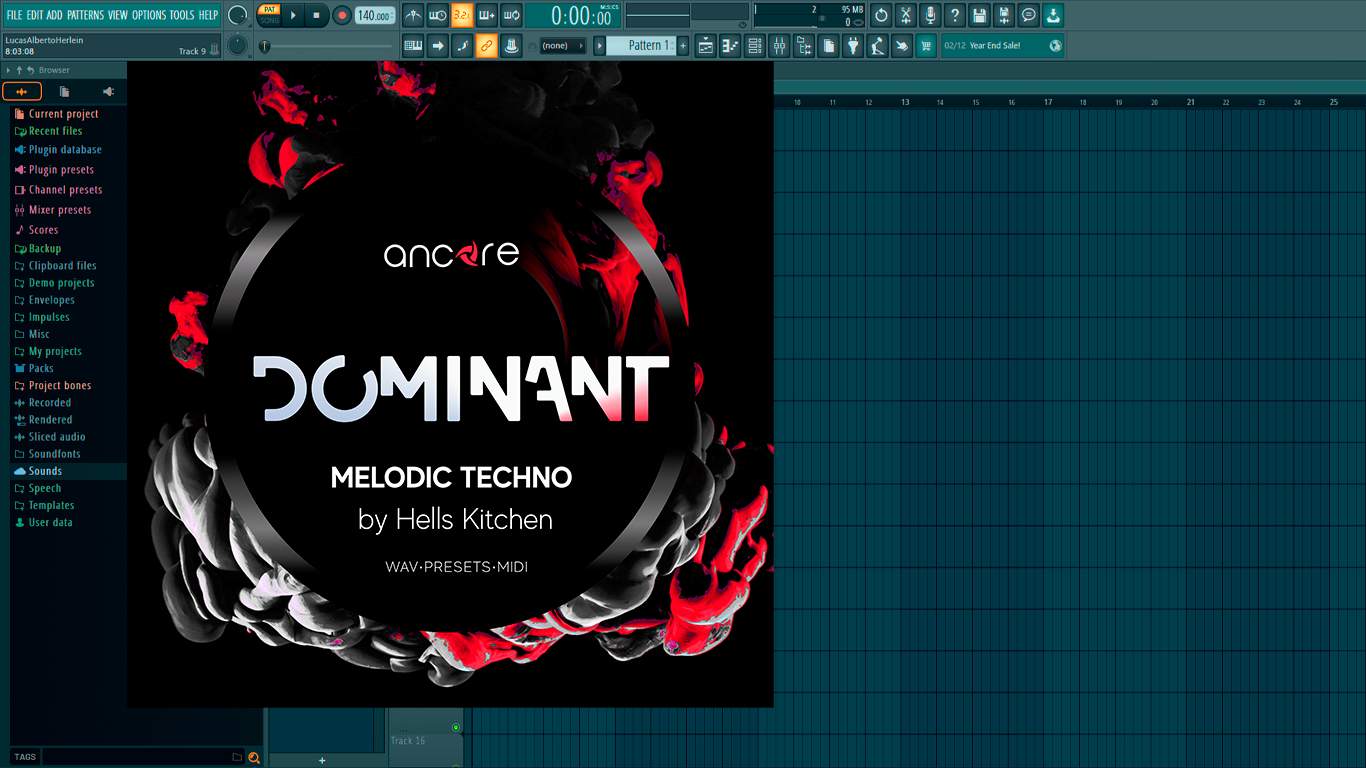1366x768 pixels.
Task: Toggle blend recording overdub
Action: click(x=487, y=15)
